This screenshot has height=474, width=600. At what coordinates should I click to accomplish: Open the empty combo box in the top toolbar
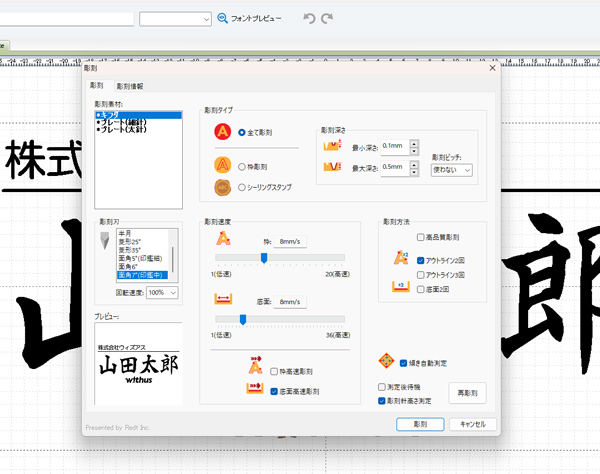pyautogui.click(x=175, y=19)
